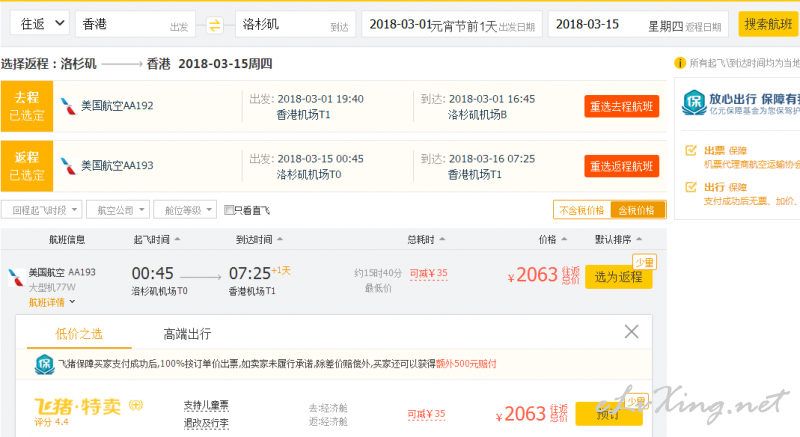The image size is (800, 437).
Task: Click 选为返程 button for AA193
Action: click(x=618, y=277)
